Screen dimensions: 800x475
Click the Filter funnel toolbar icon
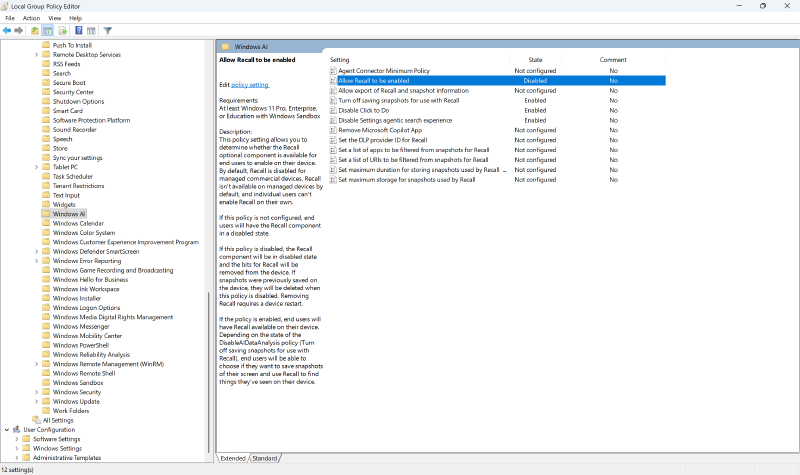tap(108, 31)
